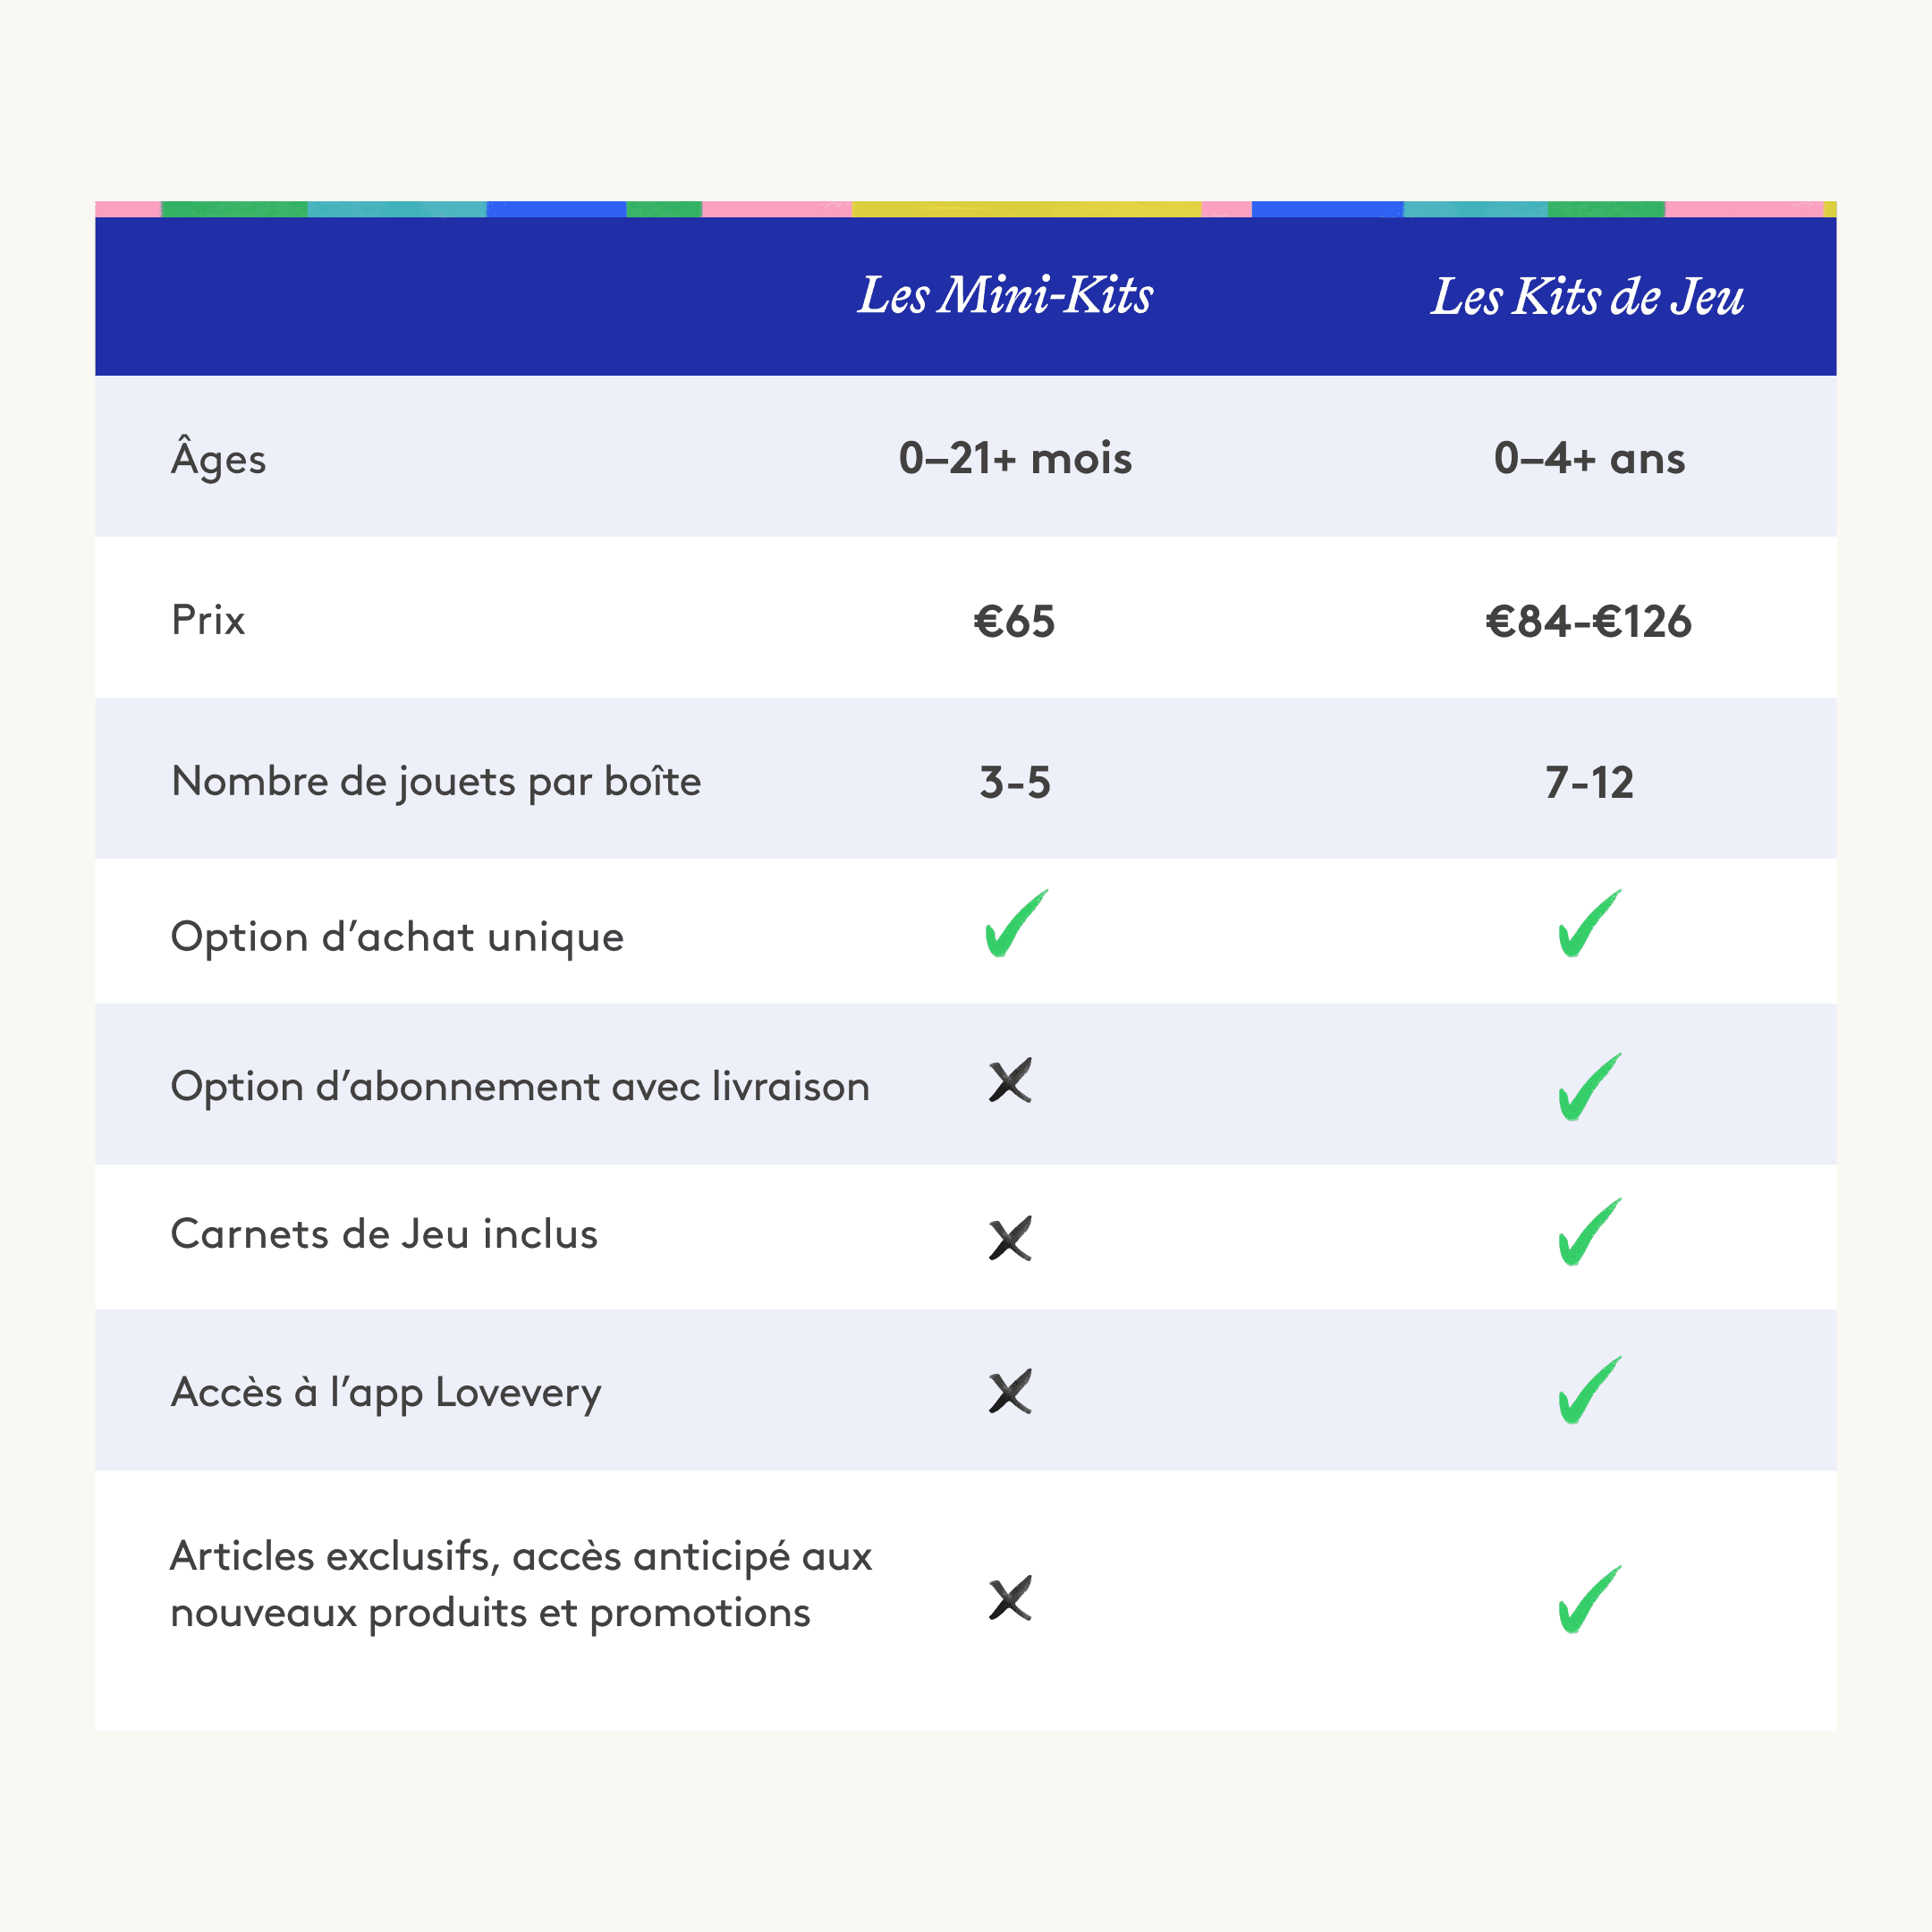Click the €84-€126 Kits de Jeu price
This screenshot has height=1932, width=1932.
pyautogui.click(x=1588, y=621)
